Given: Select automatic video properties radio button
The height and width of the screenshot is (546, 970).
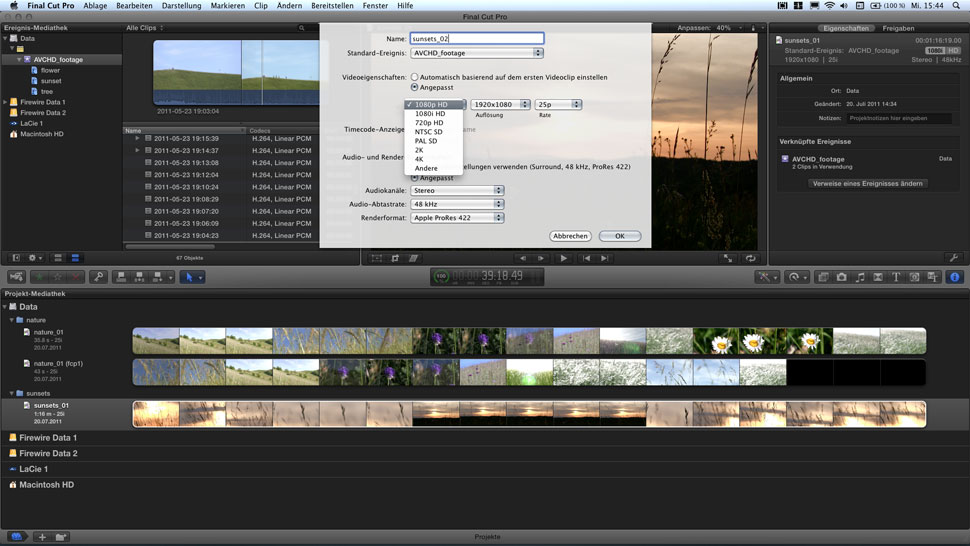Looking at the screenshot, I should (415, 77).
